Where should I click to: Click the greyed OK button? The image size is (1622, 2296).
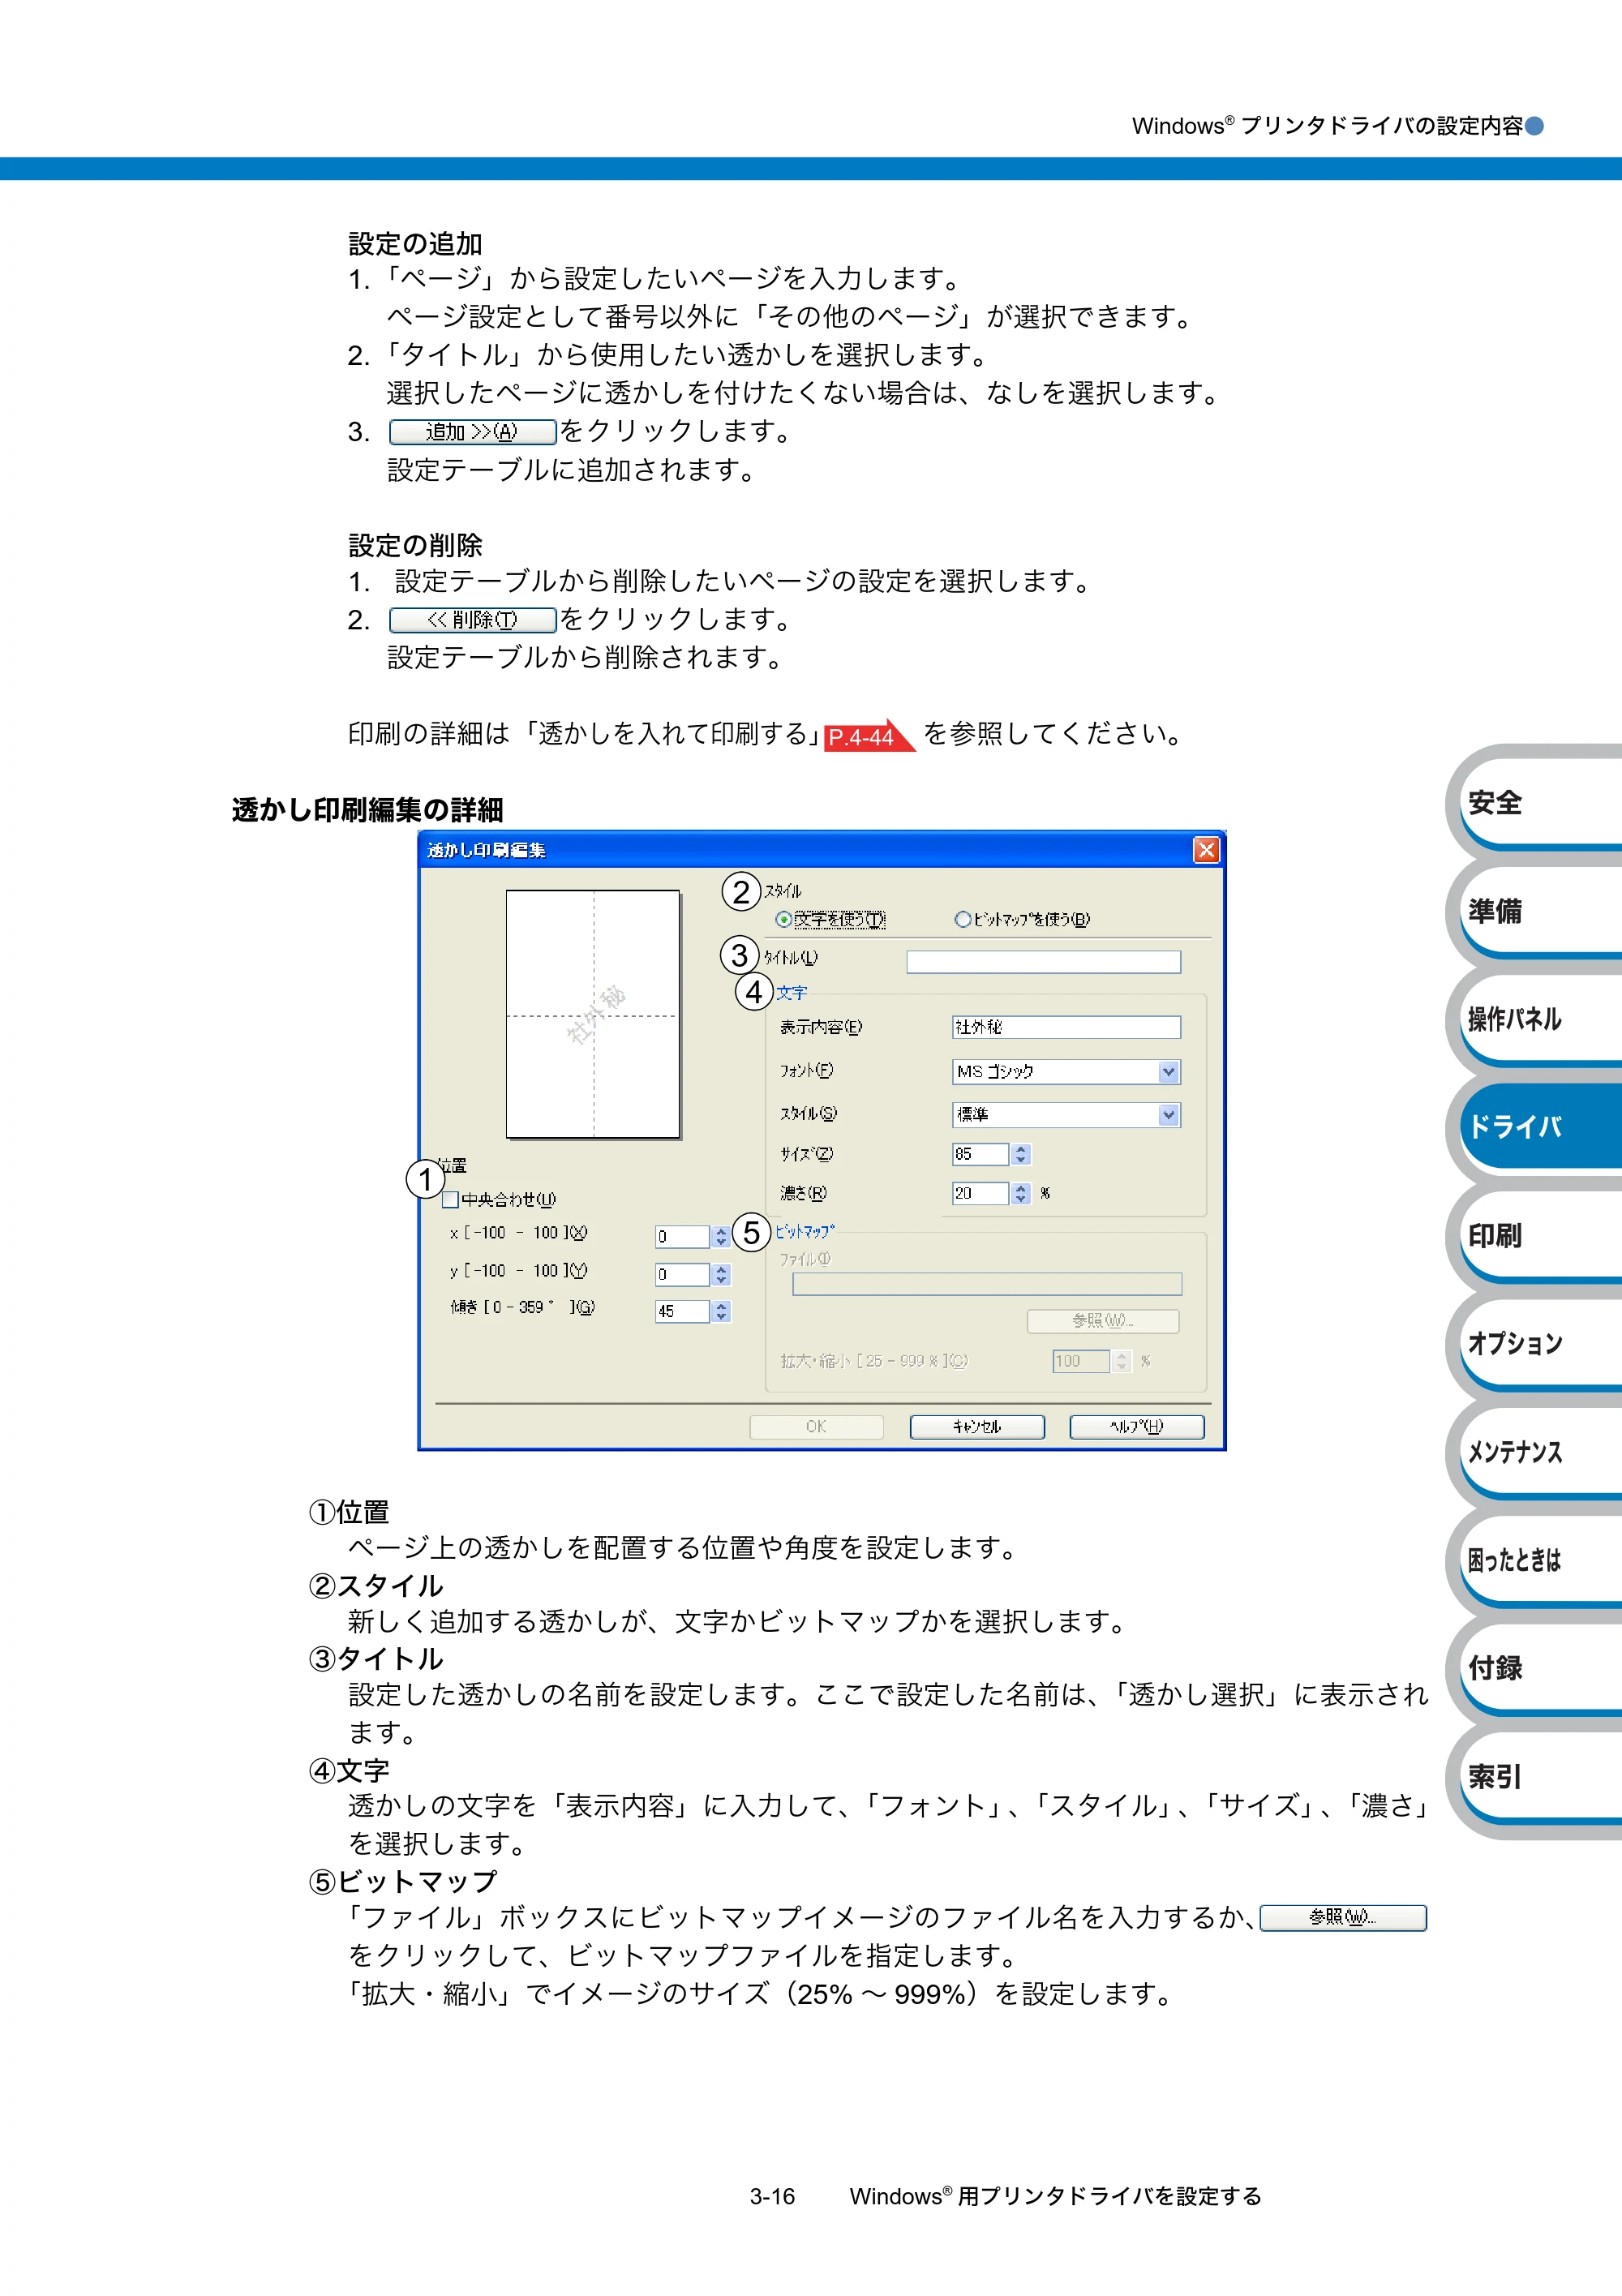tap(816, 1427)
